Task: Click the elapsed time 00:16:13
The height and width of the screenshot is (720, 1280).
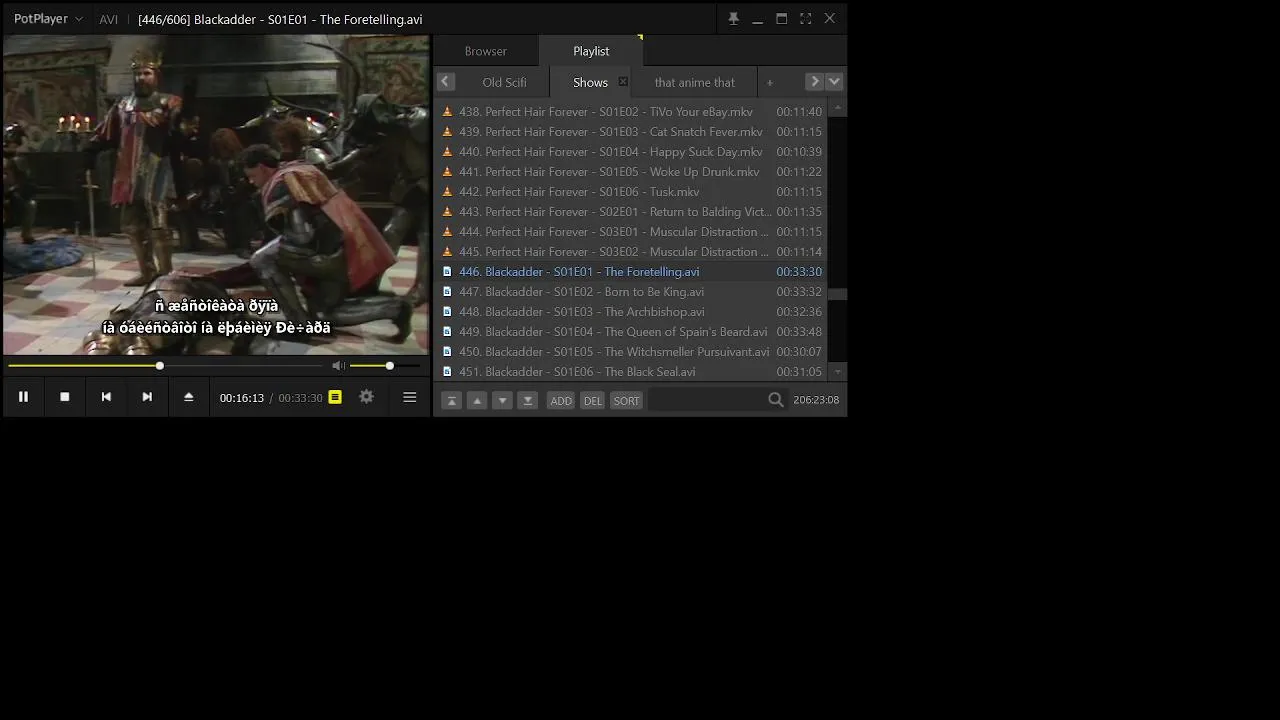Action: (x=242, y=398)
